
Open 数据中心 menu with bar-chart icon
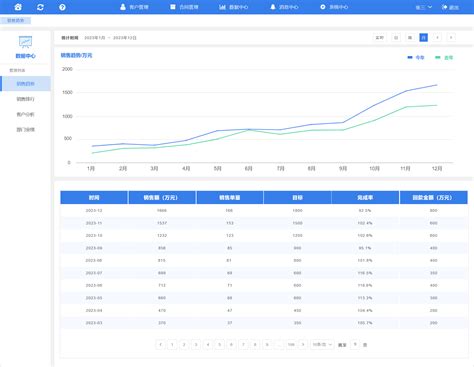233,7
